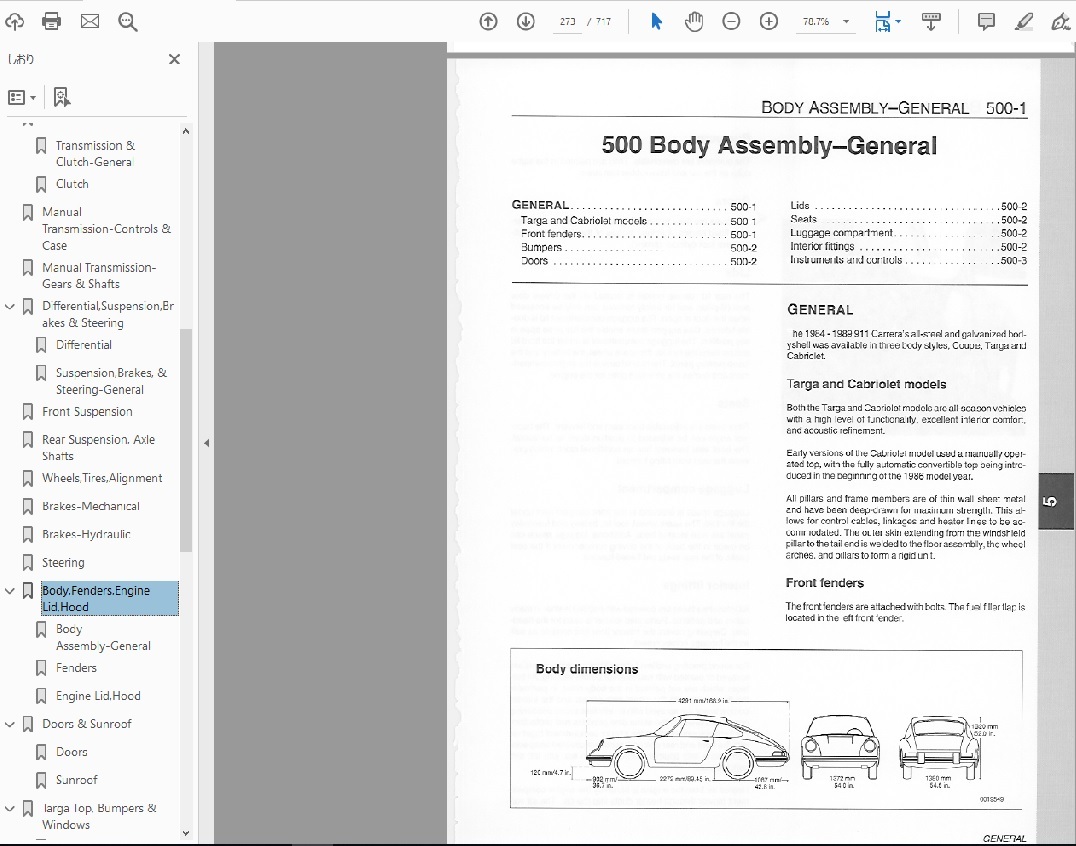The image size is (1076, 846).
Task: Select Body,Fenders,Engine Lid,Hood bookmark
Action: click(110, 598)
